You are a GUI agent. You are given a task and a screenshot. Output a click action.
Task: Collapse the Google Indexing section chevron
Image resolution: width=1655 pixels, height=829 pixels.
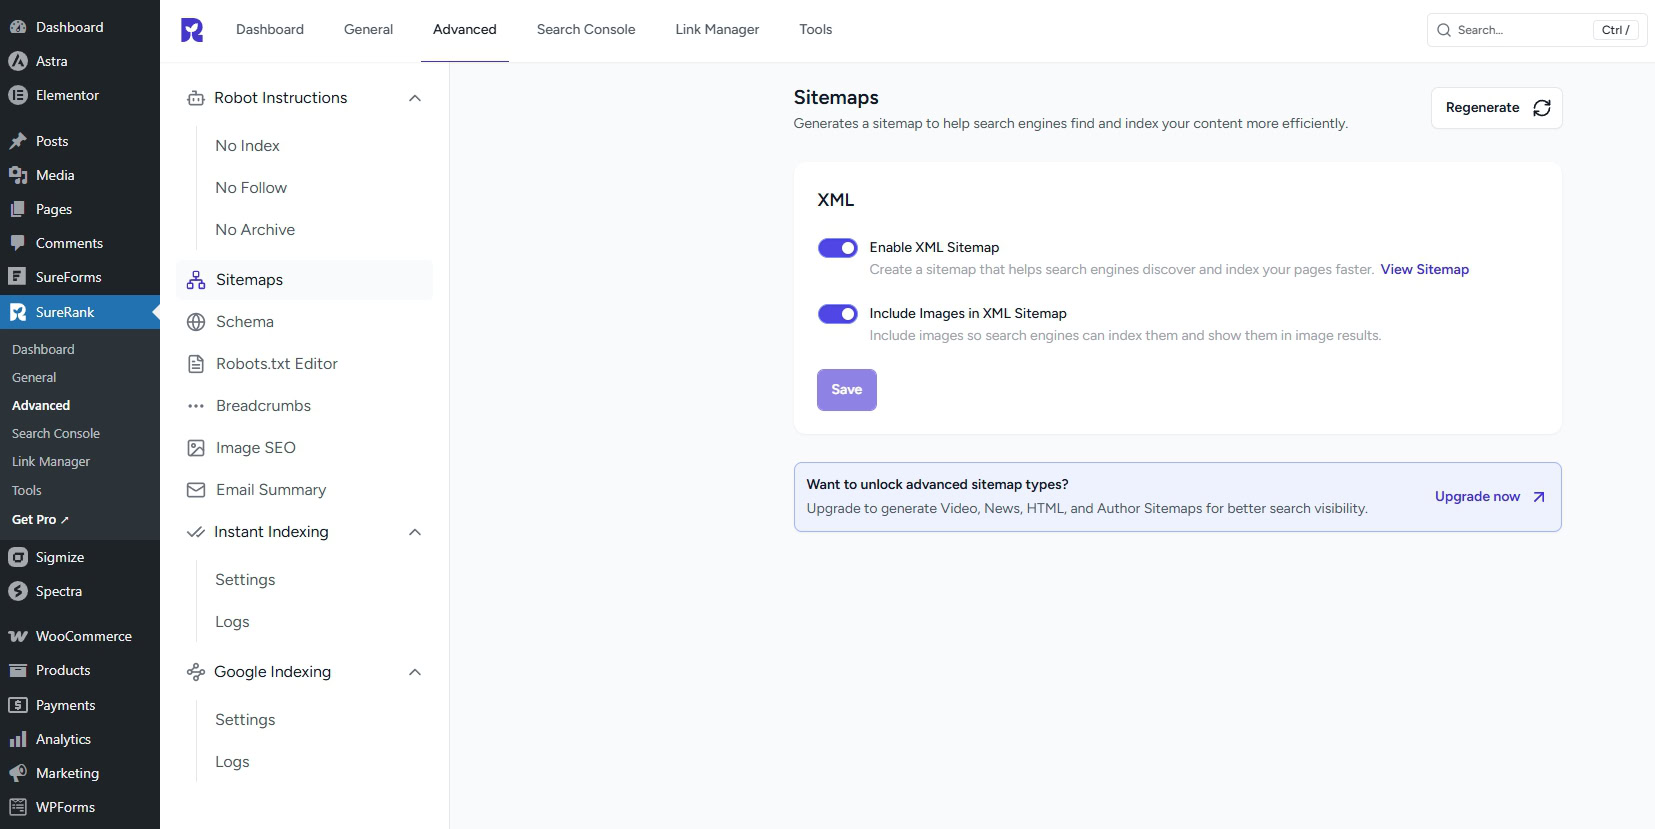pyautogui.click(x=415, y=672)
